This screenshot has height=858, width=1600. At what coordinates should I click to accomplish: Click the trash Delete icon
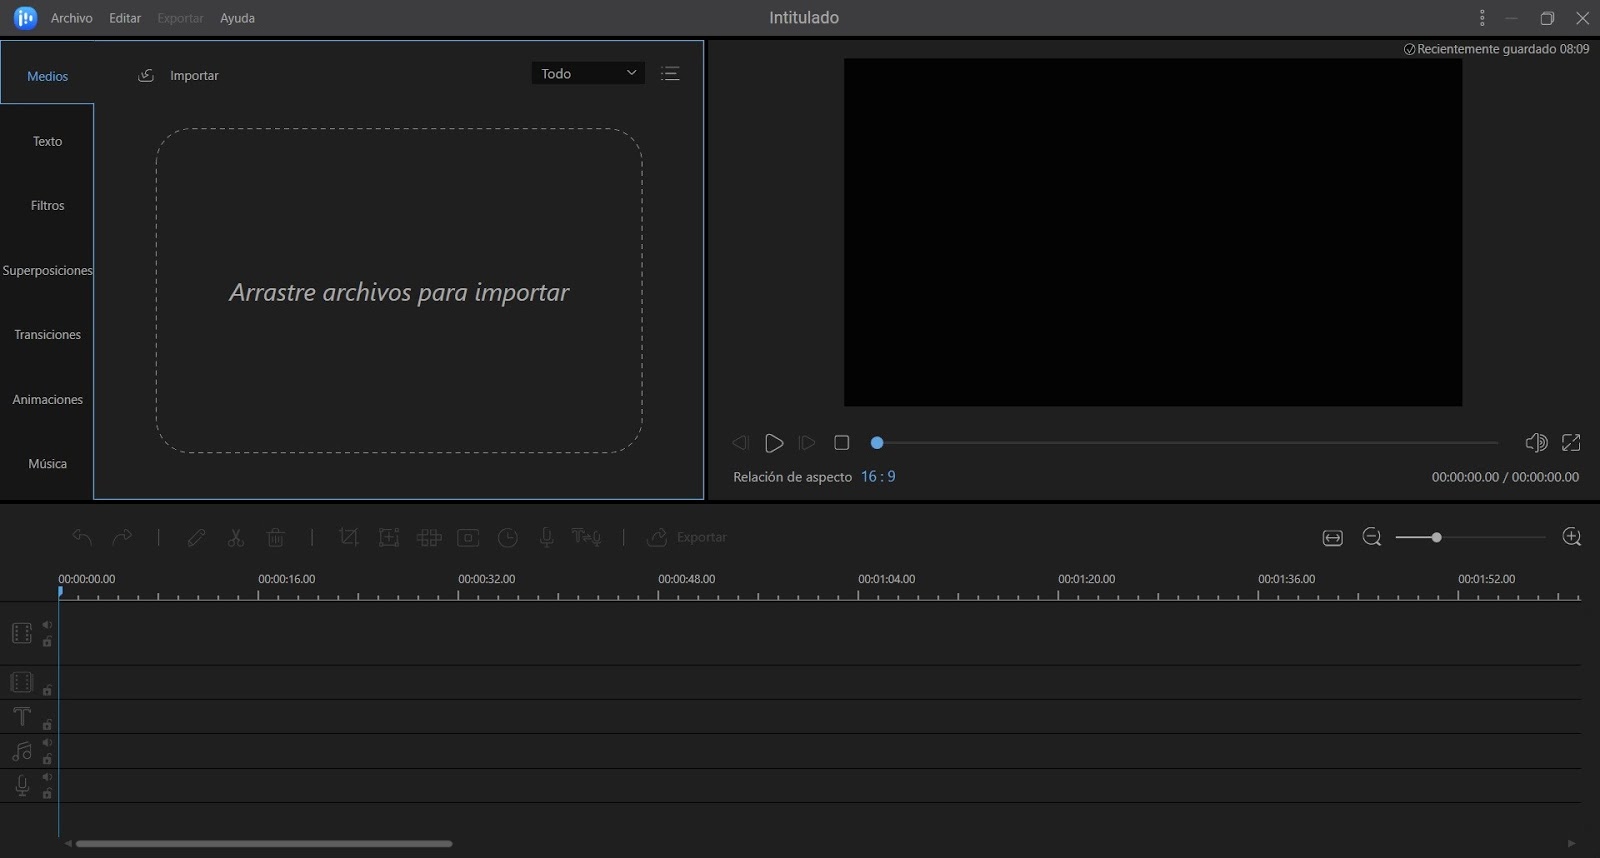coord(276,537)
